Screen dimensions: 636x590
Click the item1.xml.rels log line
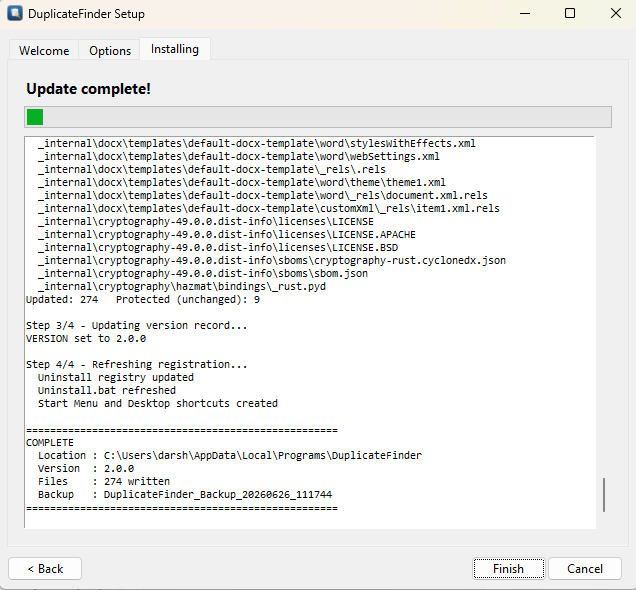point(269,208)
